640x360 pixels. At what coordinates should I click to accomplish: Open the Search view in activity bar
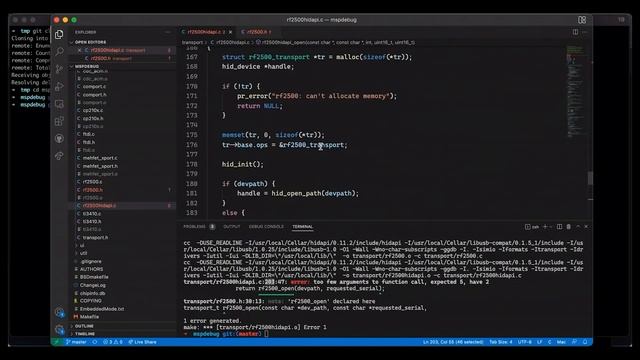59,51
